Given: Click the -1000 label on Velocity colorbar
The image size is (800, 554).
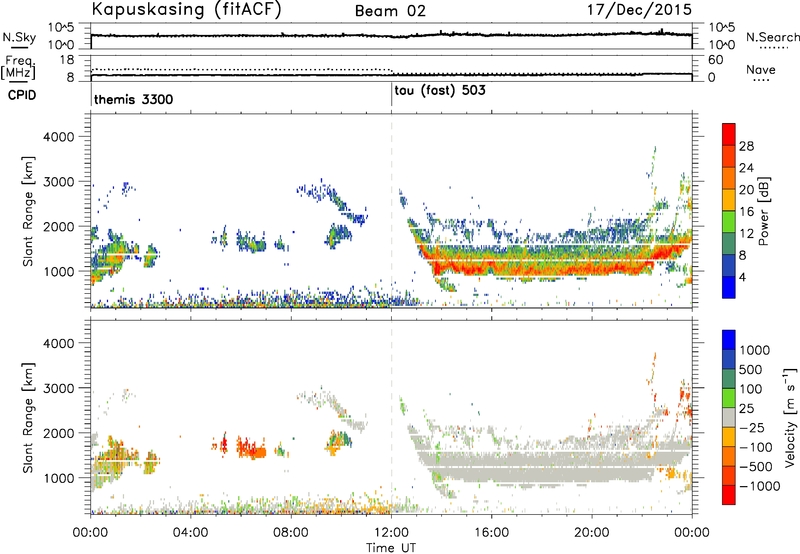Looking at the screenshot, I should point(760,486).
